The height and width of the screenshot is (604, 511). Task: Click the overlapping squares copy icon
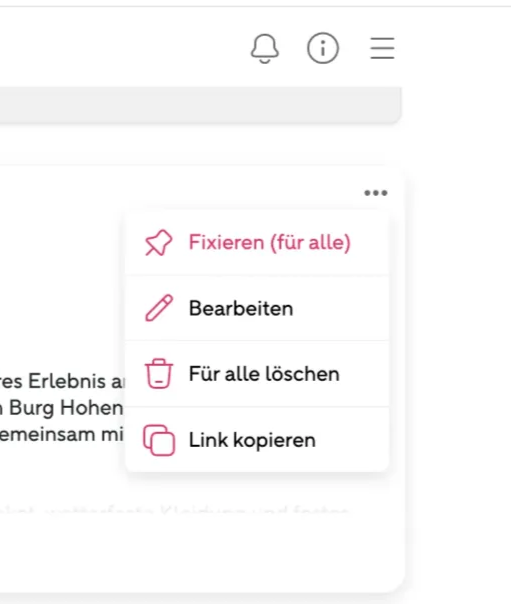point(159,440)
